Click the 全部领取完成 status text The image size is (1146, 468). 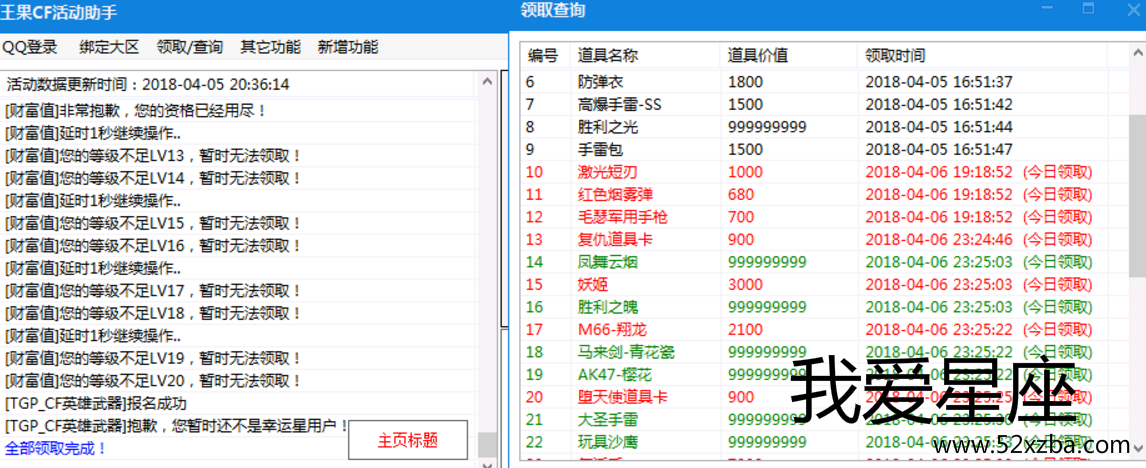56,449
